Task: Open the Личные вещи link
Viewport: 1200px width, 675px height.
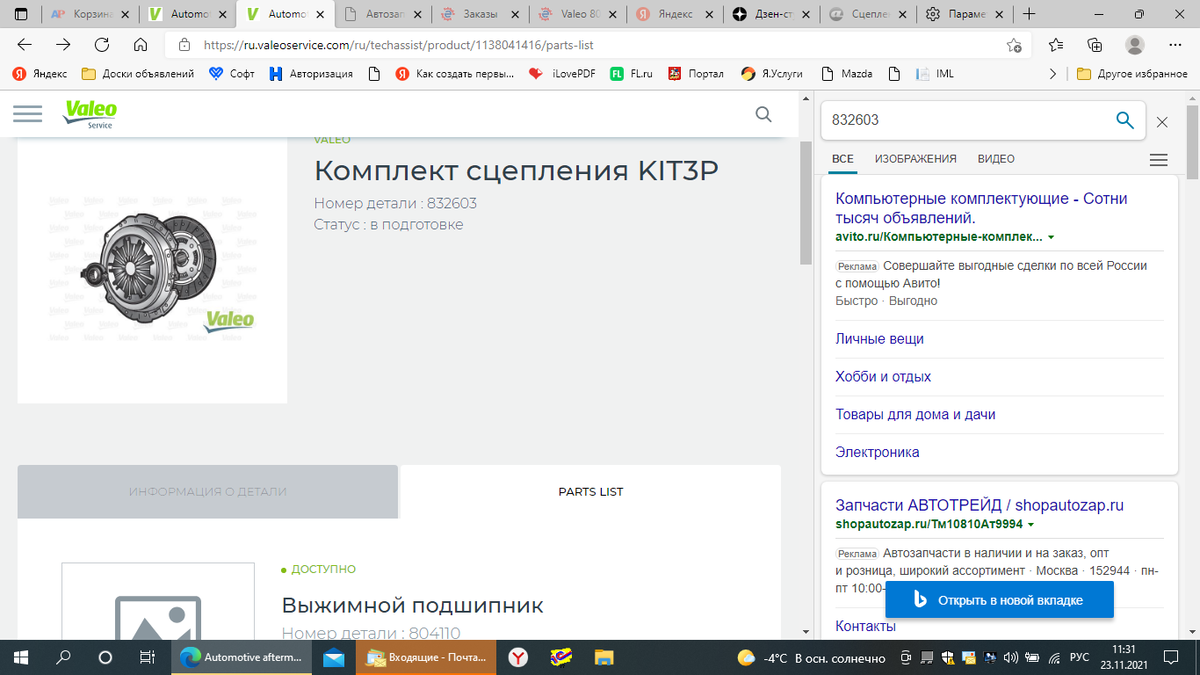Action: [879, 339]
